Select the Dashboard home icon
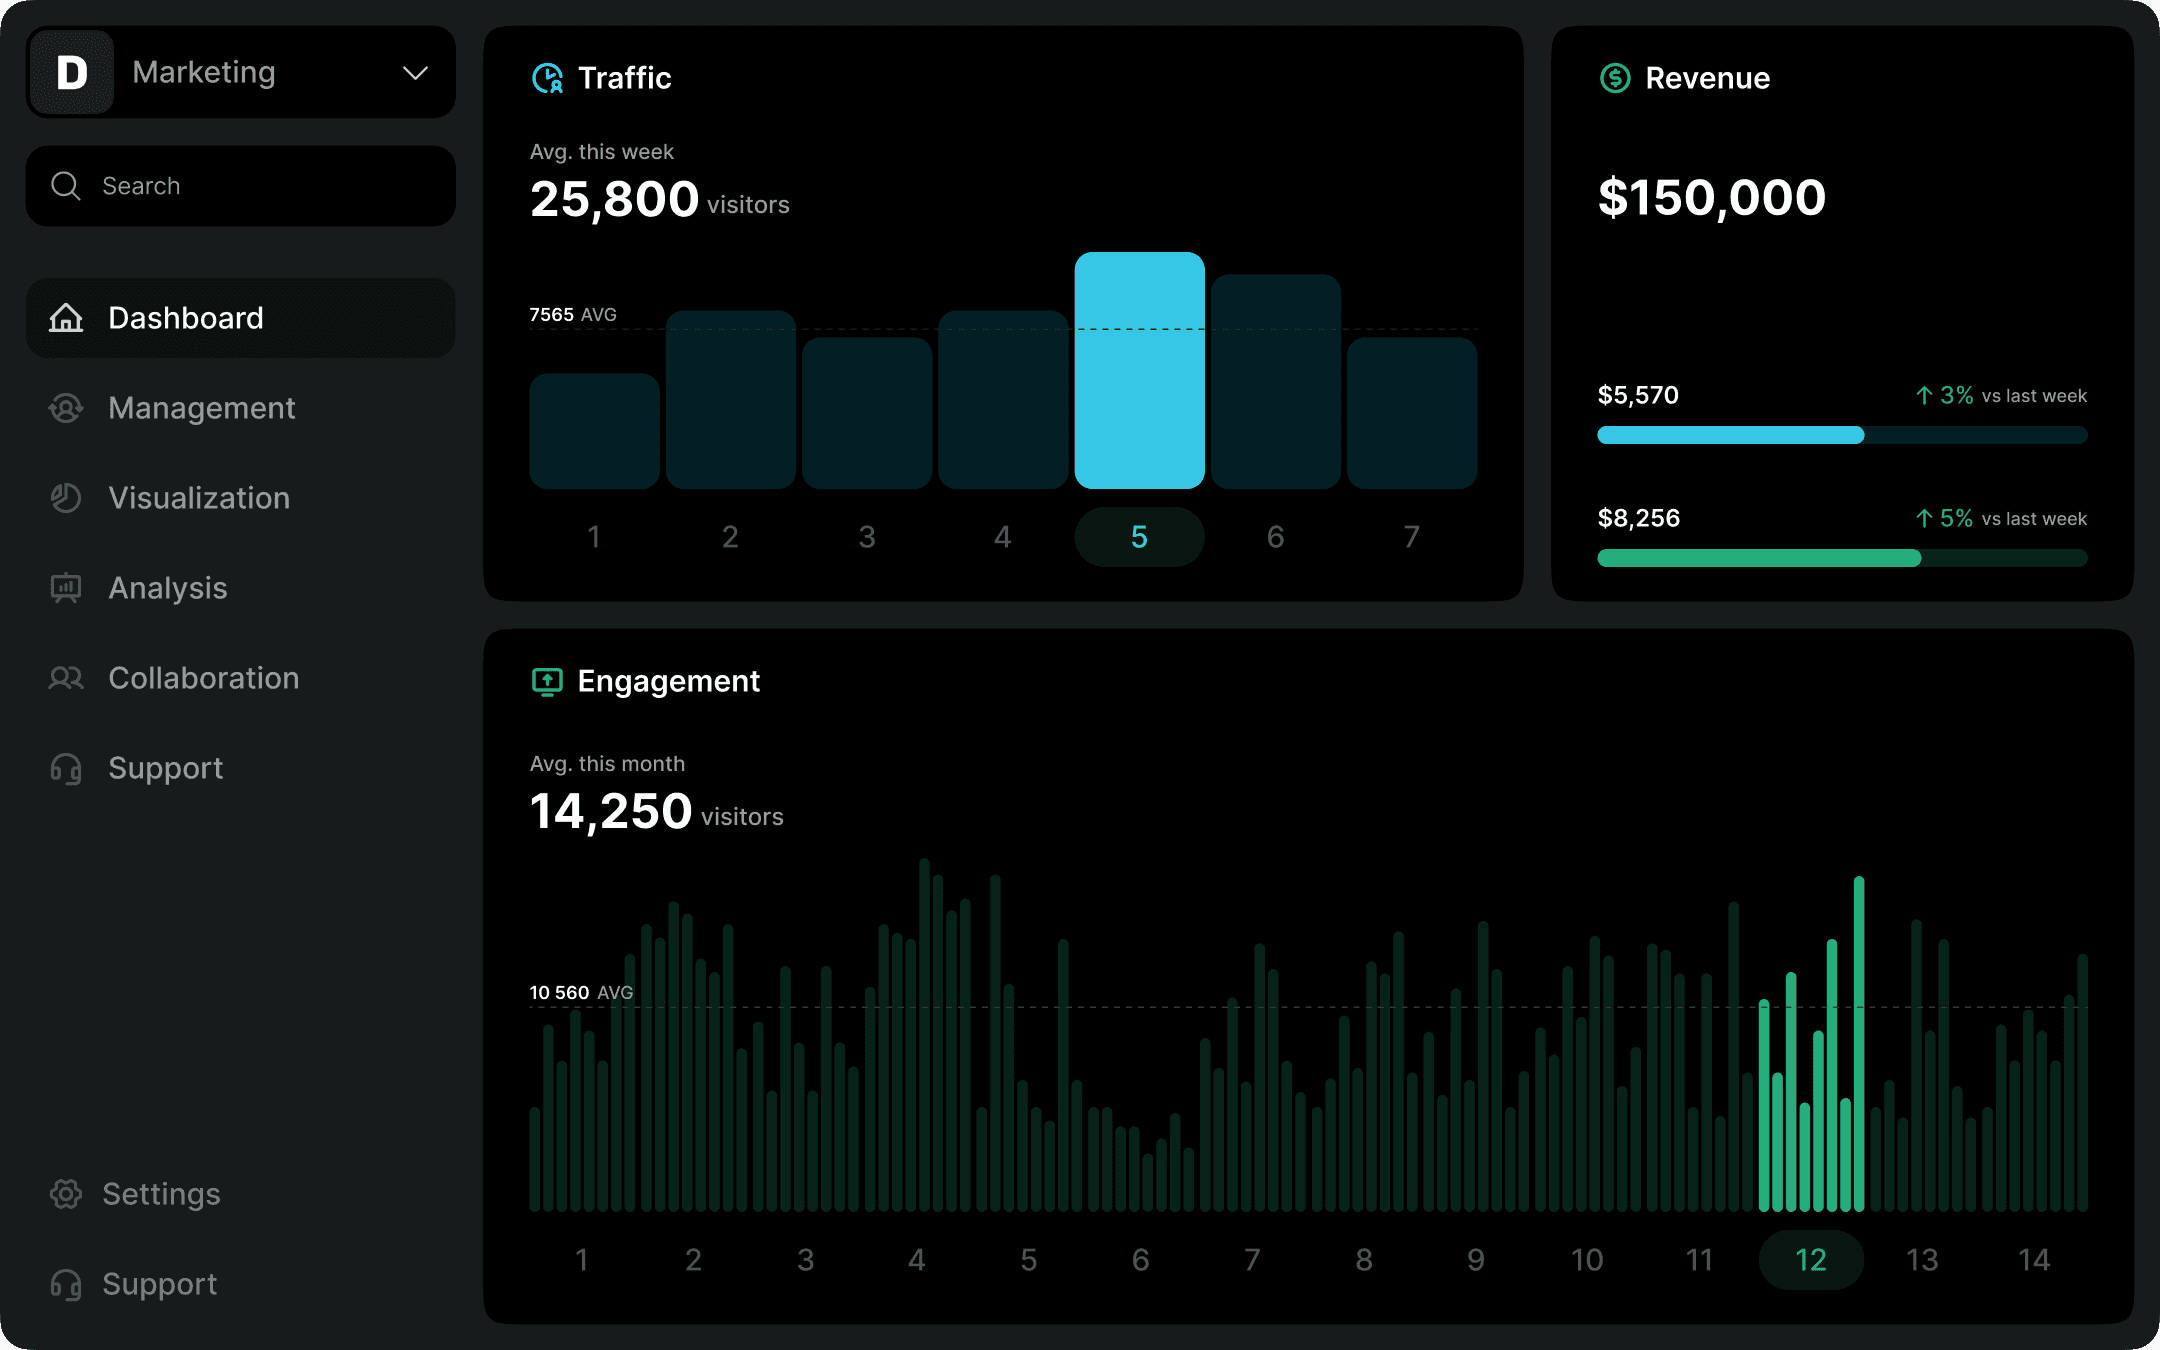Image resolution: width=2160 pixels, height=1350 pixels. point(66,318)
